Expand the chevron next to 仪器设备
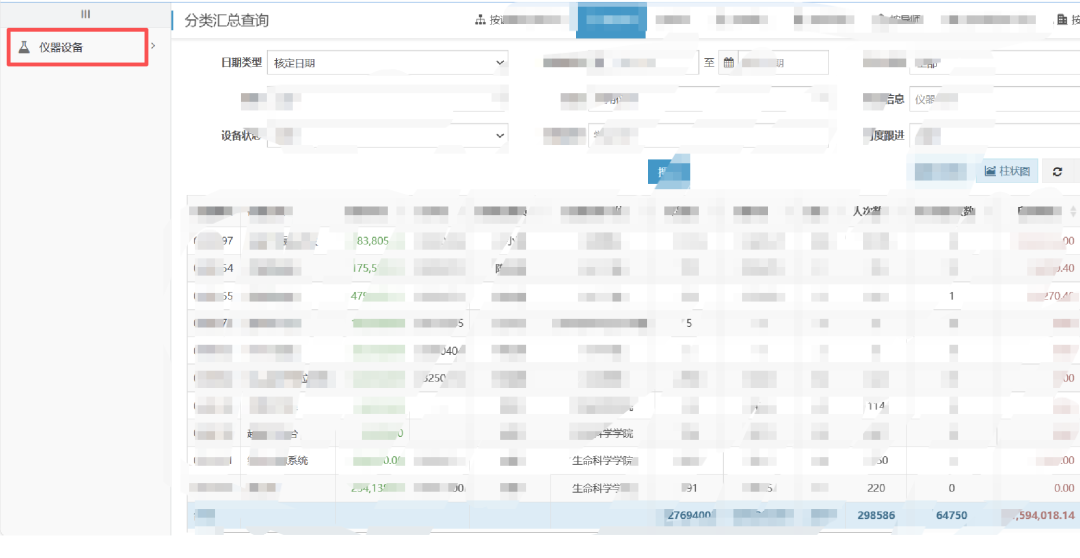The height and width of the screenshot is (558, 1080). tap(153, 45)
